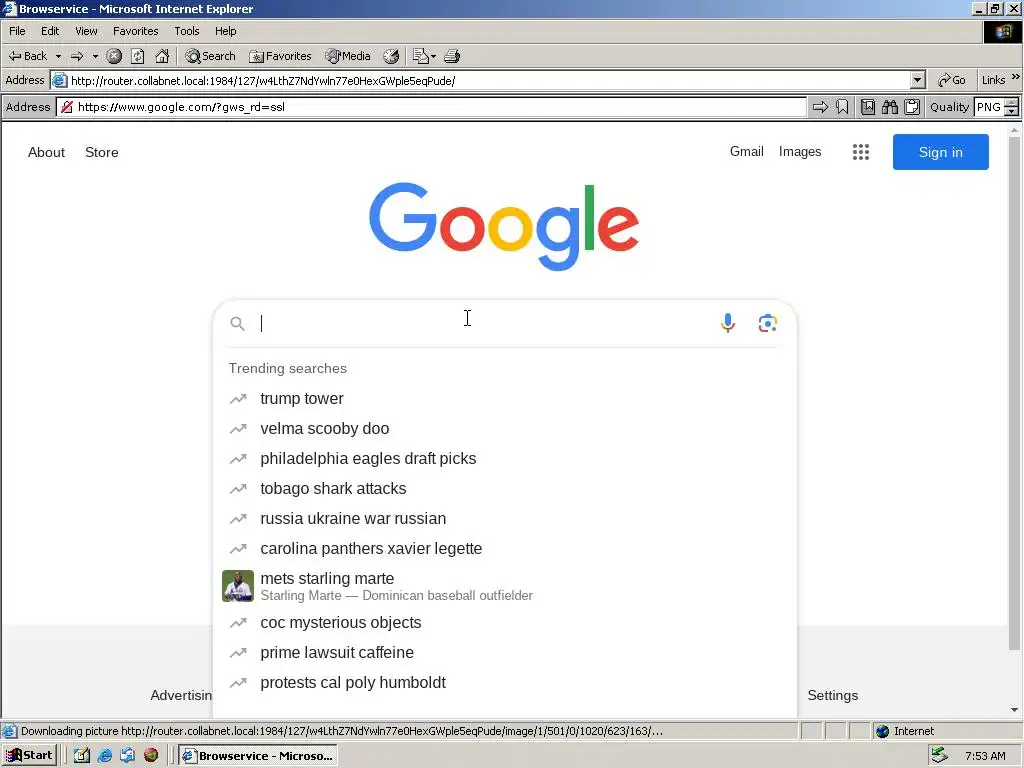1024x768 pixels.
Task: Open the Favorites pane from toolbar
Action: [280, 56]
